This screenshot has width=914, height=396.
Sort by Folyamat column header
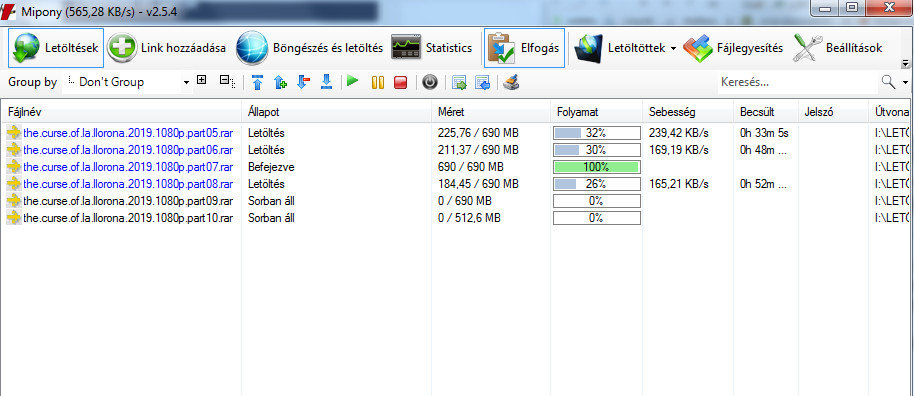pyautogui.click(x=596, y=111)
